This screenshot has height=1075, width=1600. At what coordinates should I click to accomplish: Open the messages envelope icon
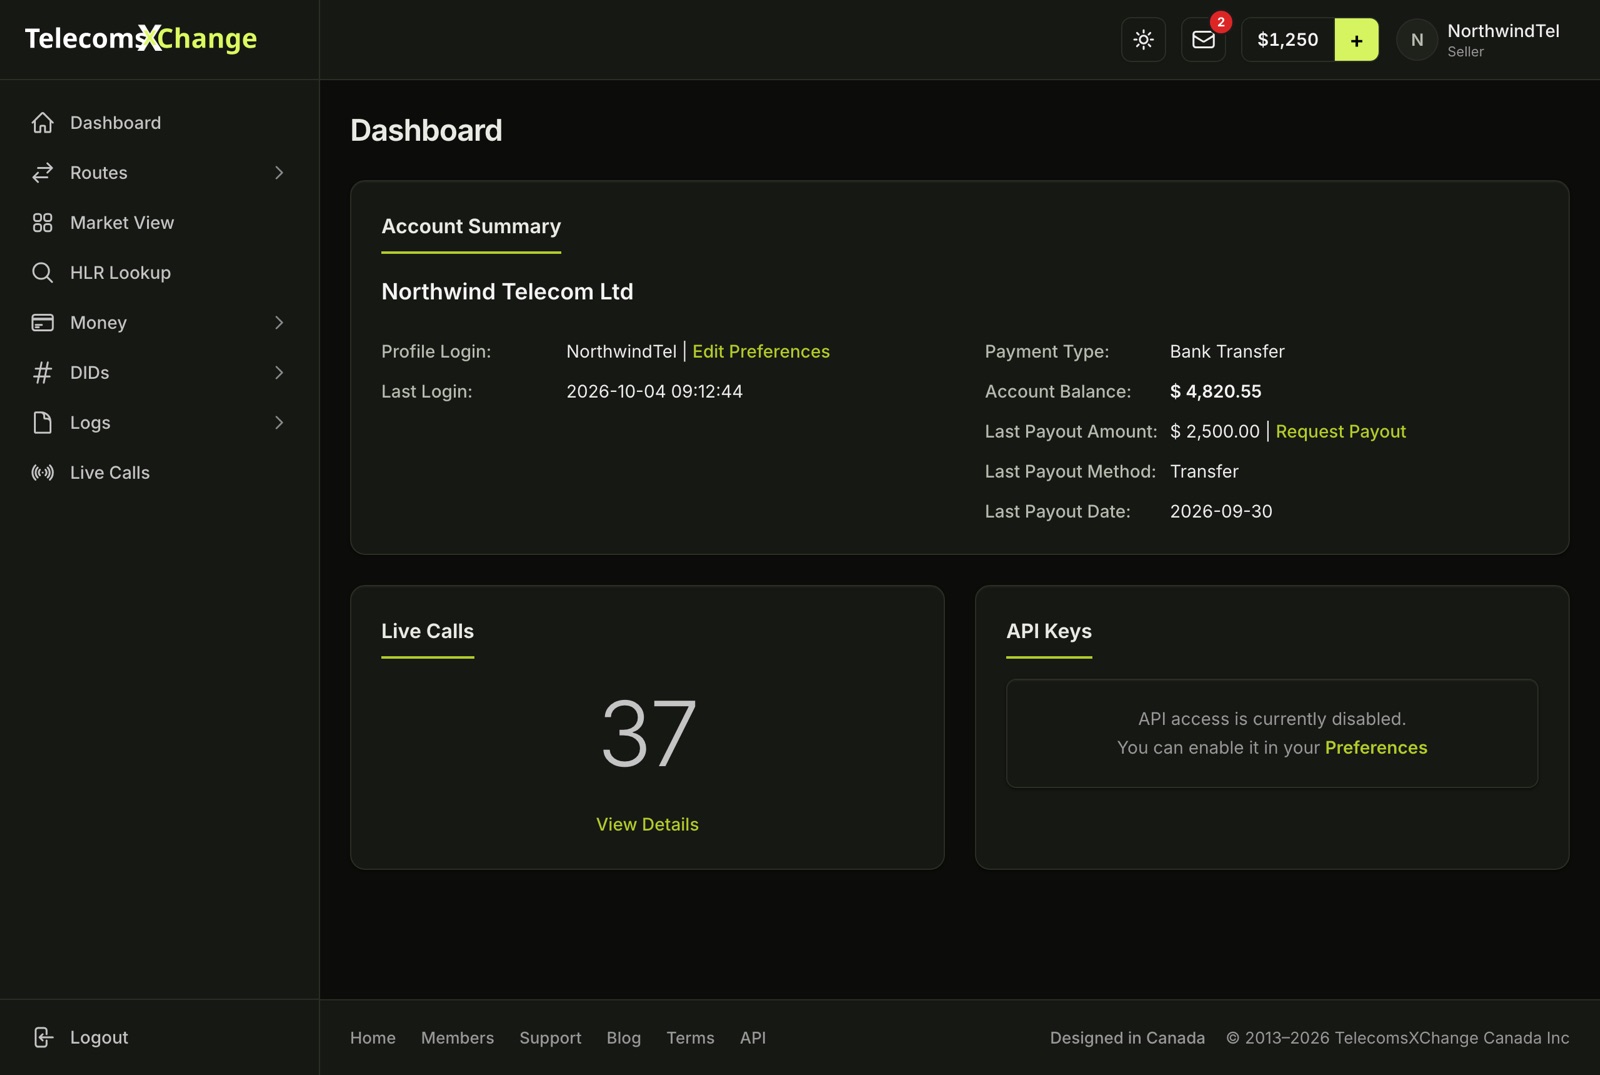pos(1203,40)
